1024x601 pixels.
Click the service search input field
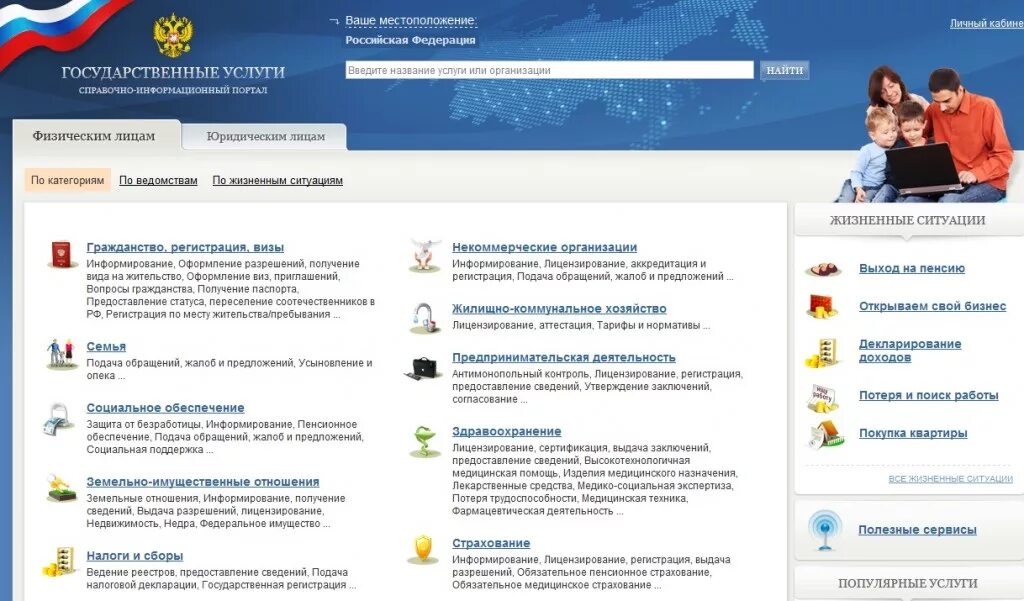[x=548, y=70]
